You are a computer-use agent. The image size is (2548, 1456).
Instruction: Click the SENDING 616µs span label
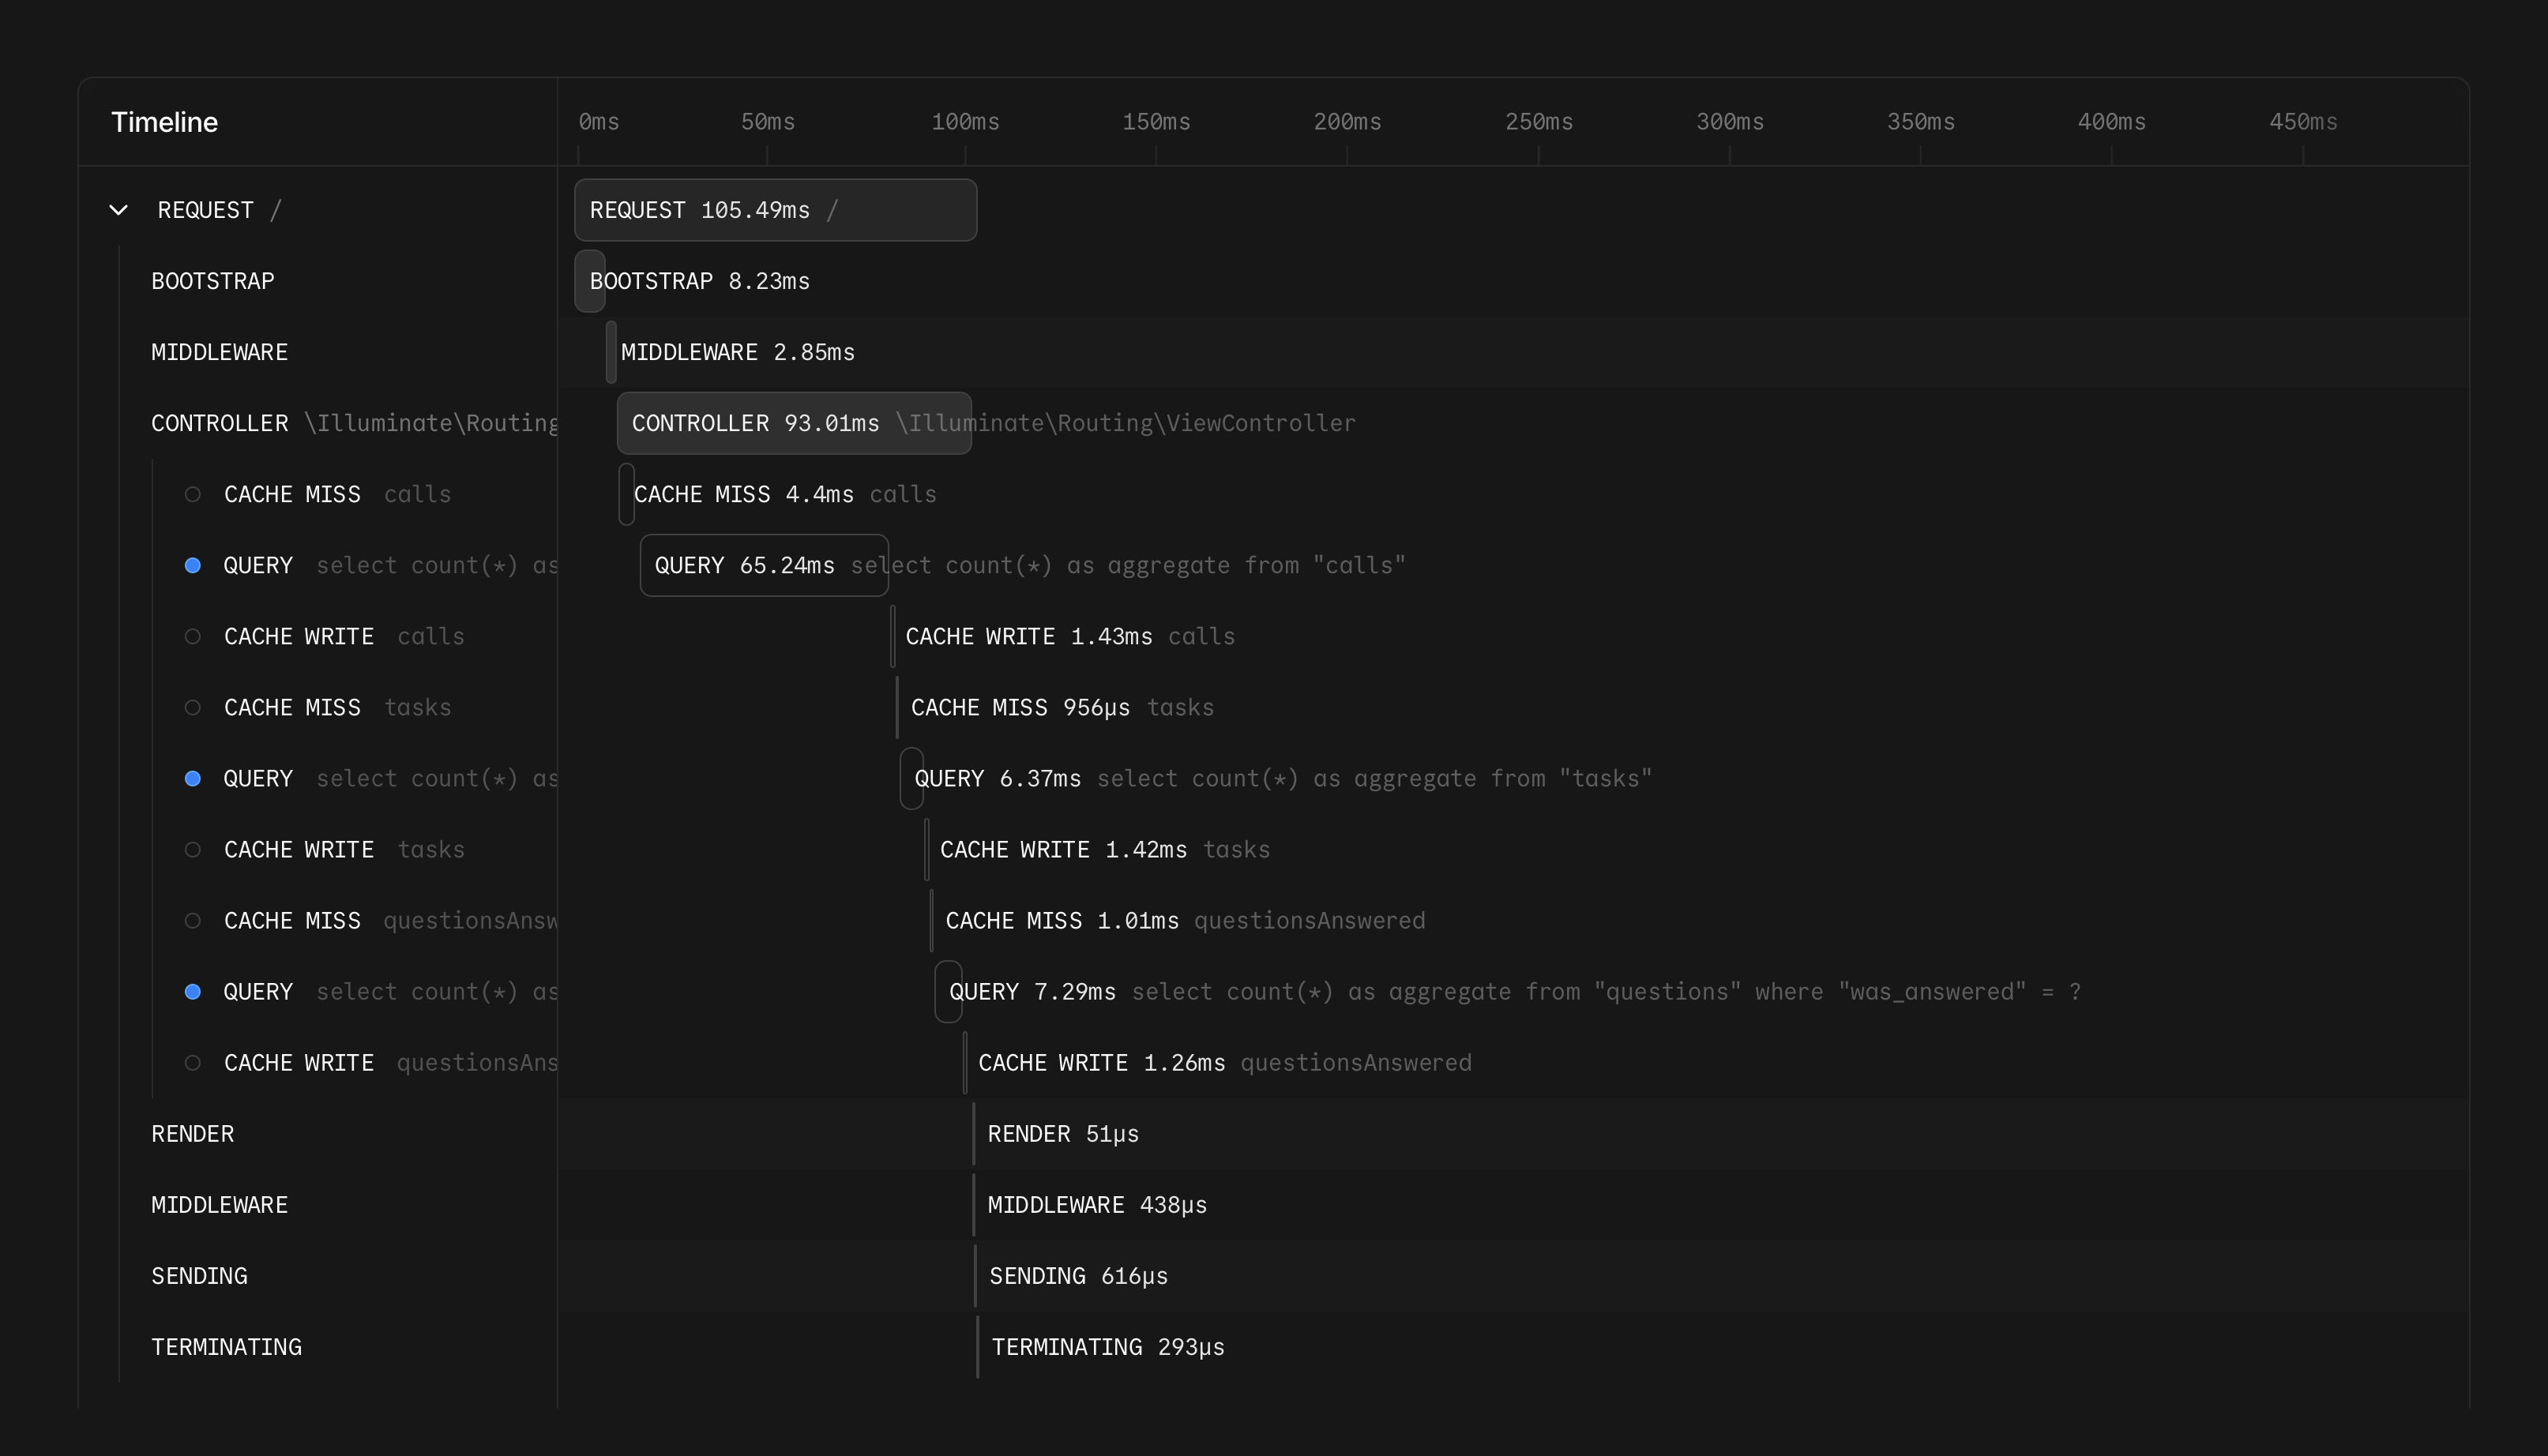point(1077,1276)
